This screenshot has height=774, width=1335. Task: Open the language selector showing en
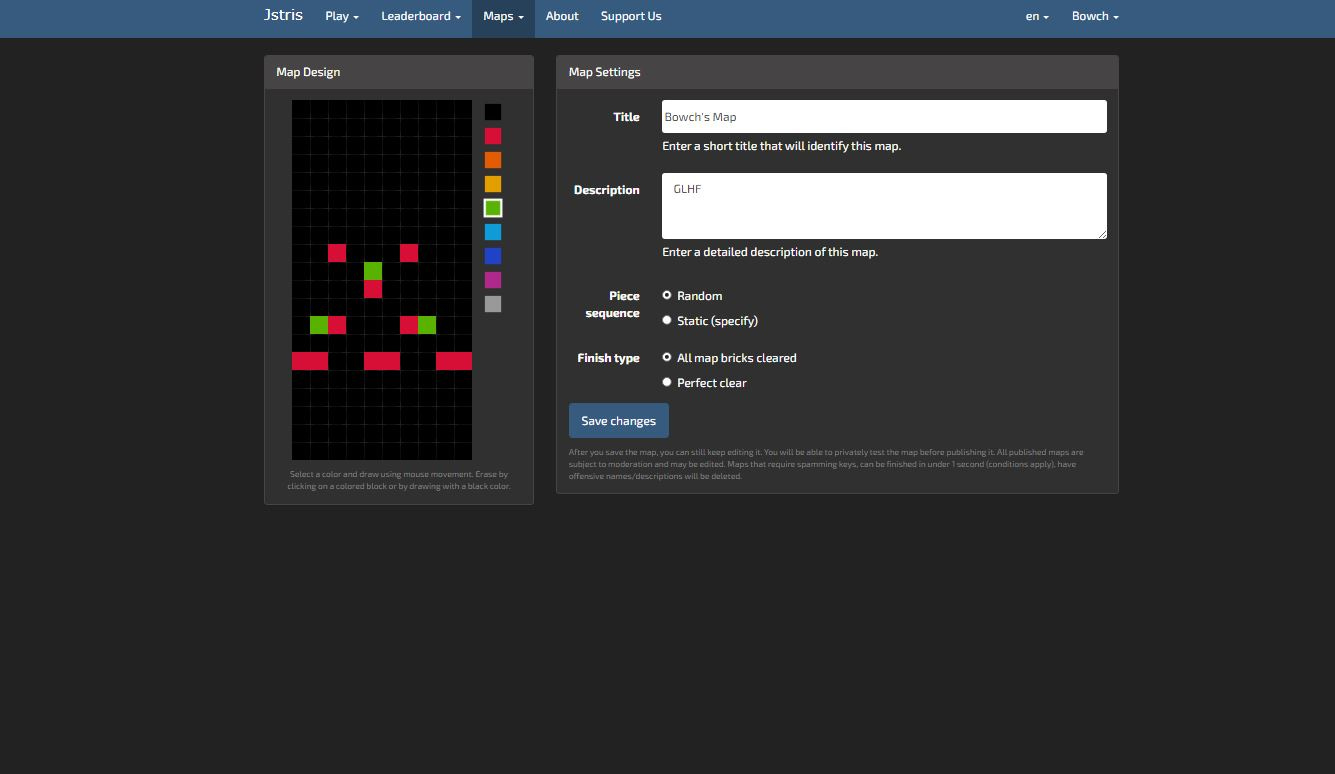click(1036, 16)
